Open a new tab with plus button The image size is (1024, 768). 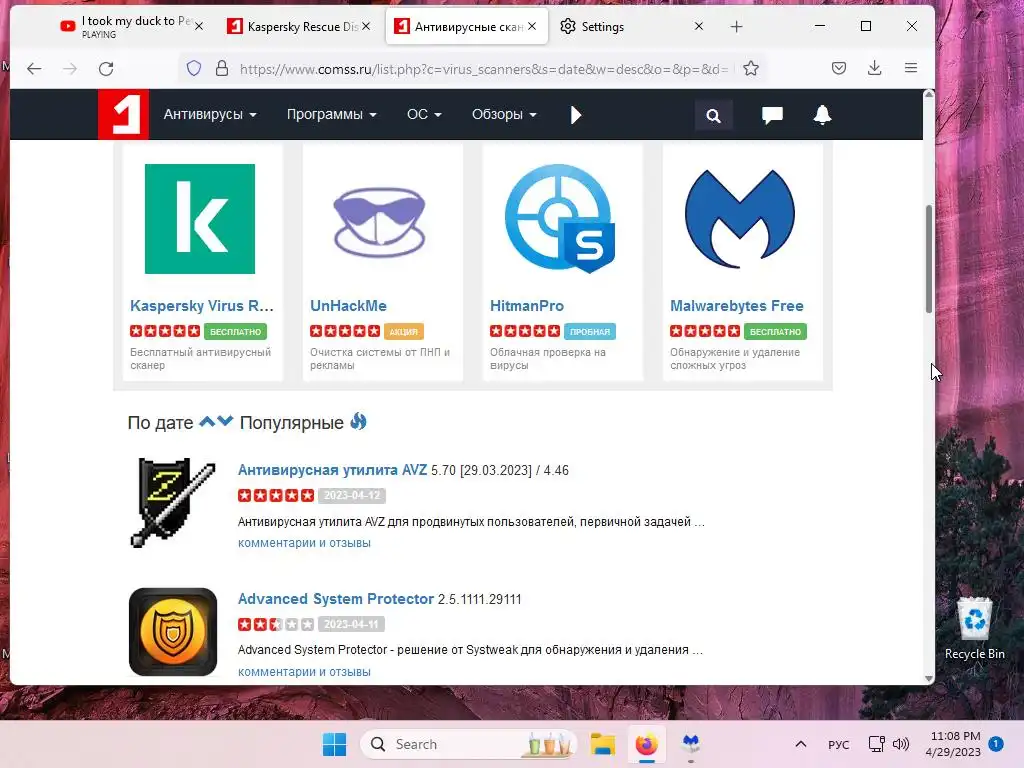coord(737,27)
